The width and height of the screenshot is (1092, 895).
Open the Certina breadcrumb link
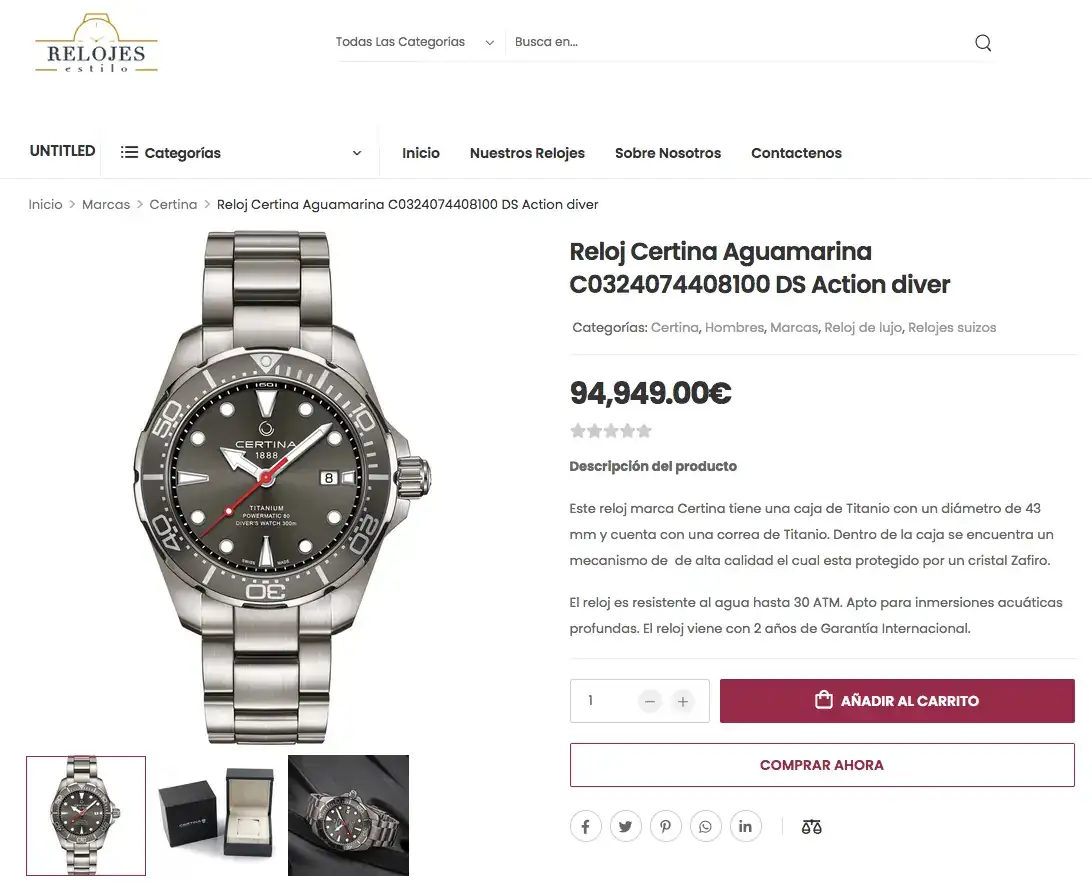click(x=173, y=204)
